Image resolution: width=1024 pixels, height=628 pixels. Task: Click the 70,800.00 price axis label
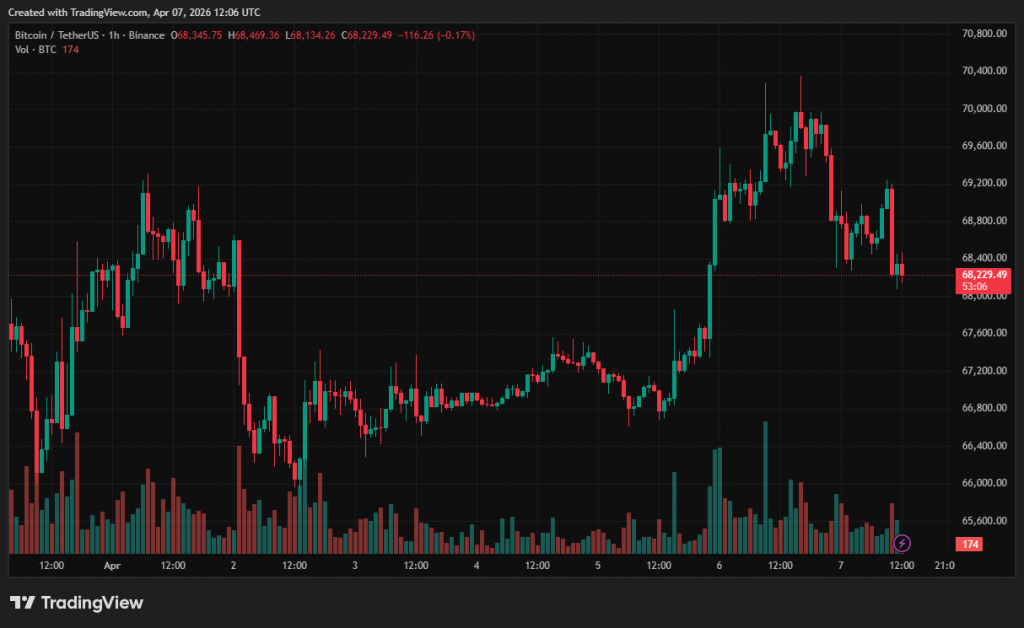[x=983, y=33]
